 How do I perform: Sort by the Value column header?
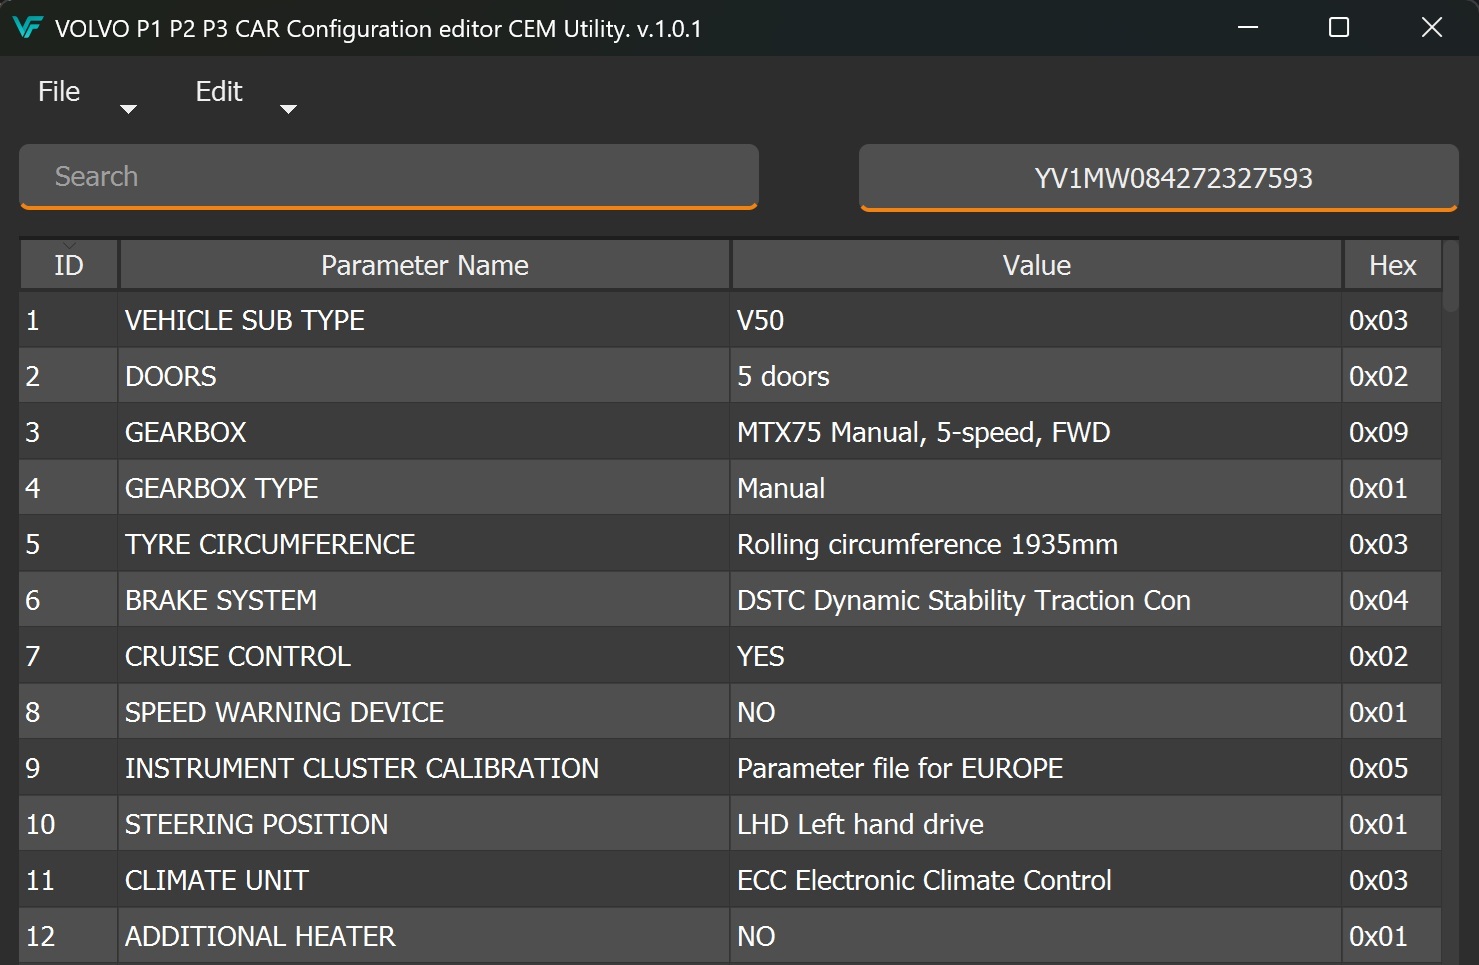coord(1037,265)
